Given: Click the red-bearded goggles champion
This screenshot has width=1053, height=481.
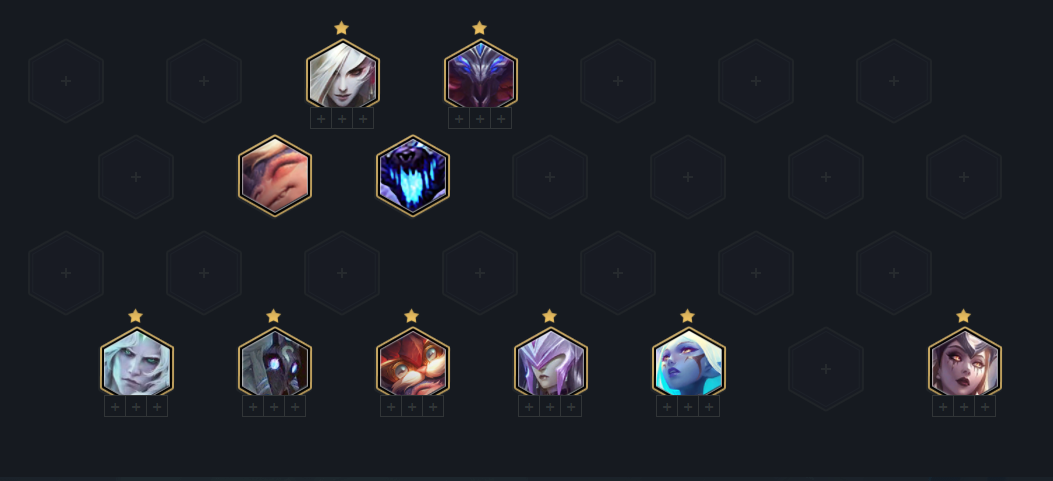Looking at the screenshot, I should pyautogui.click(x=412, y=363).
